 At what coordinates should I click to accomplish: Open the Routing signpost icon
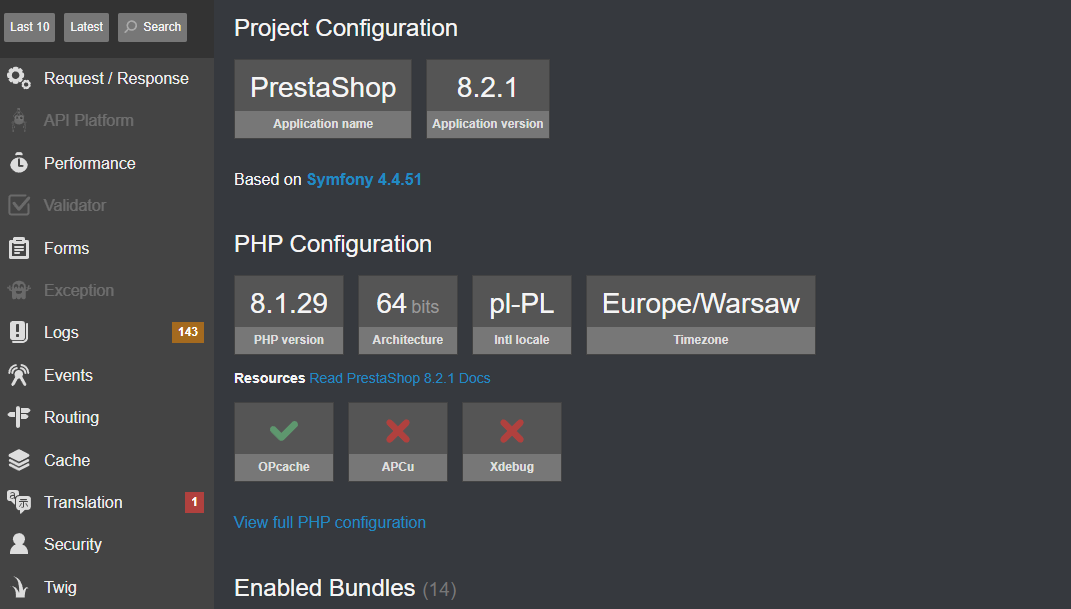(19, 417)
